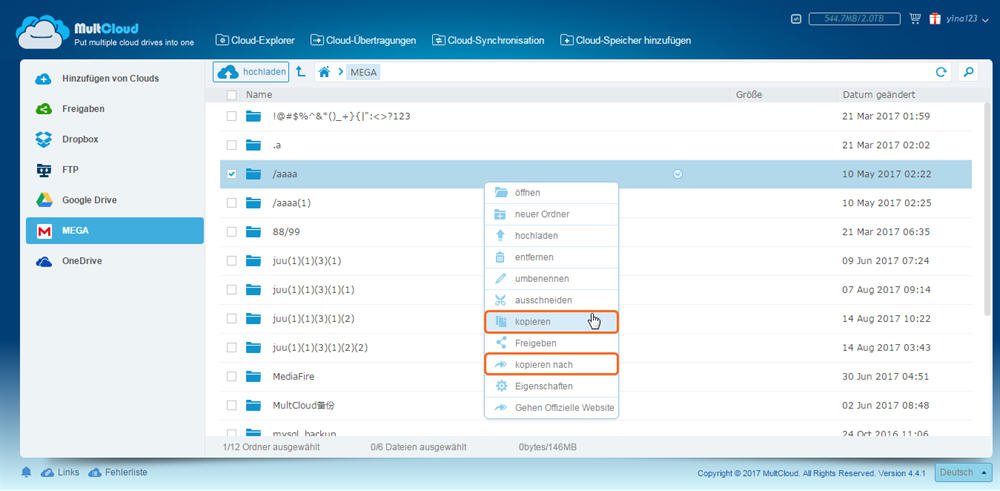The height and width of the screenshot is (491, 1000).
Task: Sort by Größe column header
Action: click(x=749, y=94)
